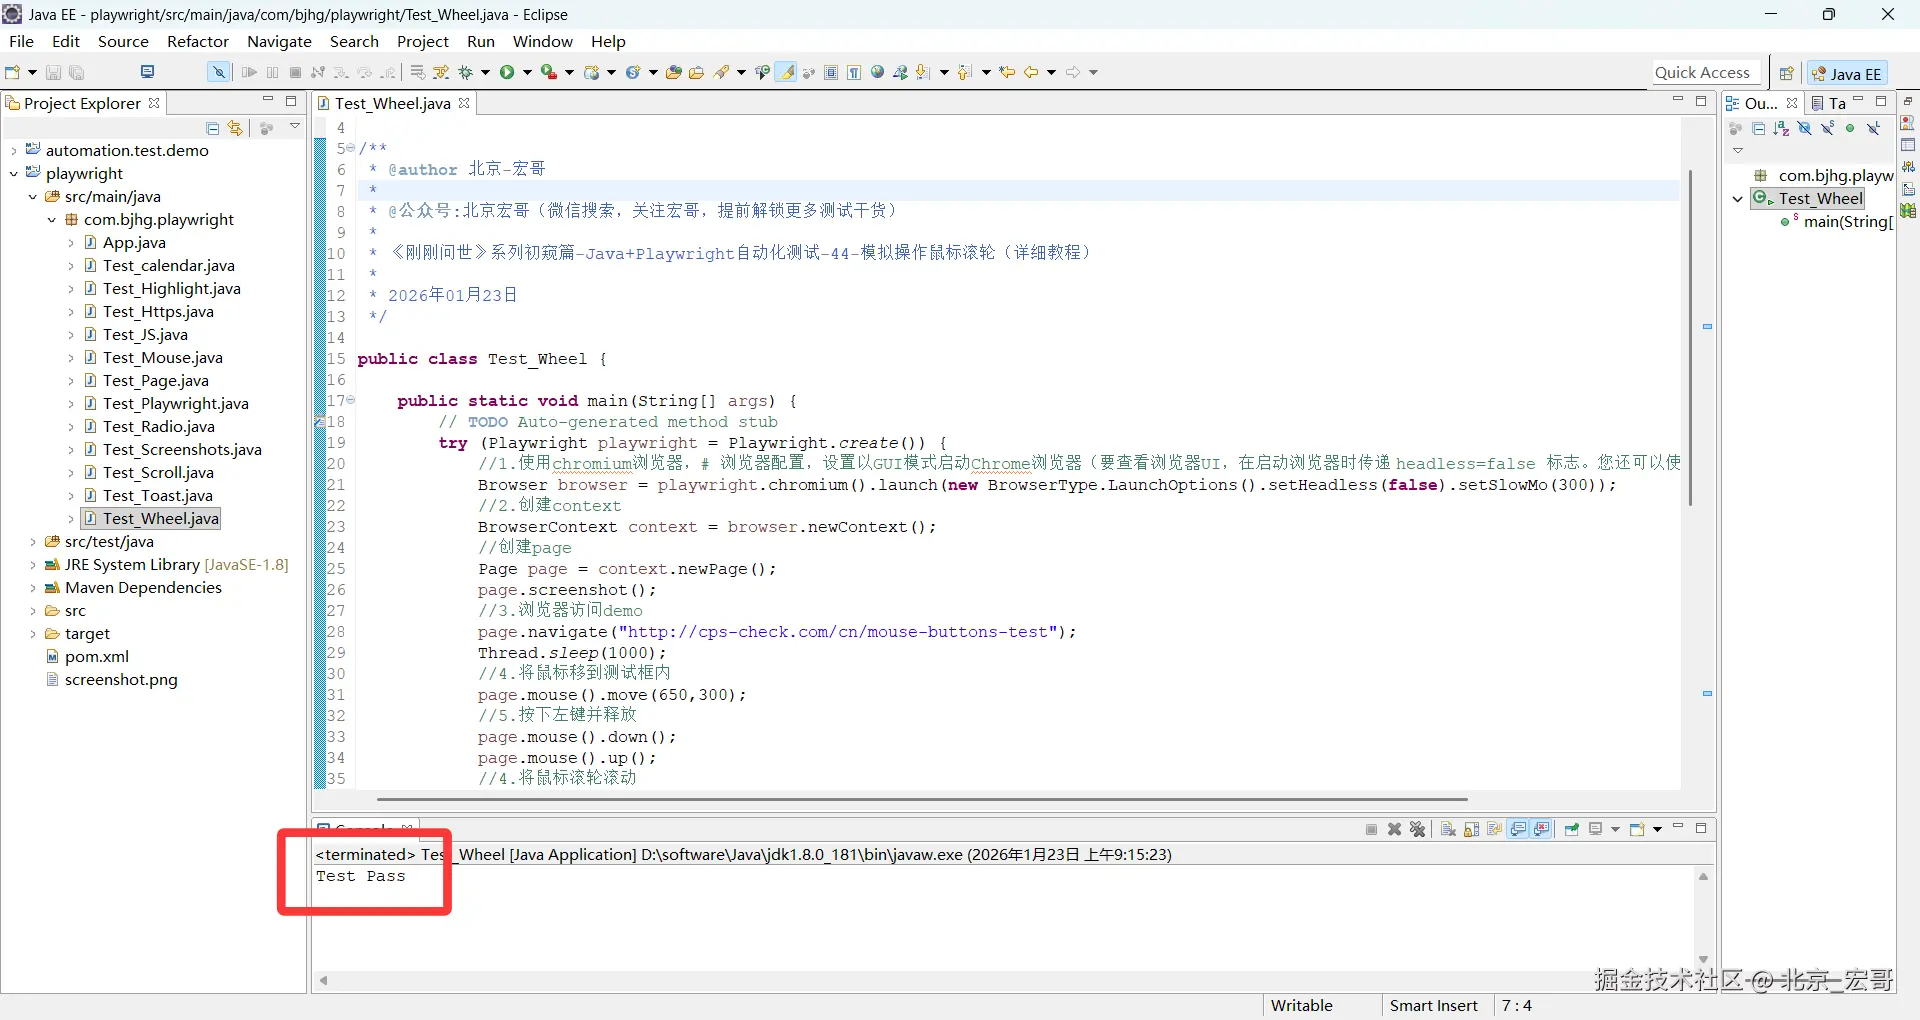The image size is (1920, 1020).
Task: Click Sort alphabetically icon in Outline
Action: coord(1781,128)
